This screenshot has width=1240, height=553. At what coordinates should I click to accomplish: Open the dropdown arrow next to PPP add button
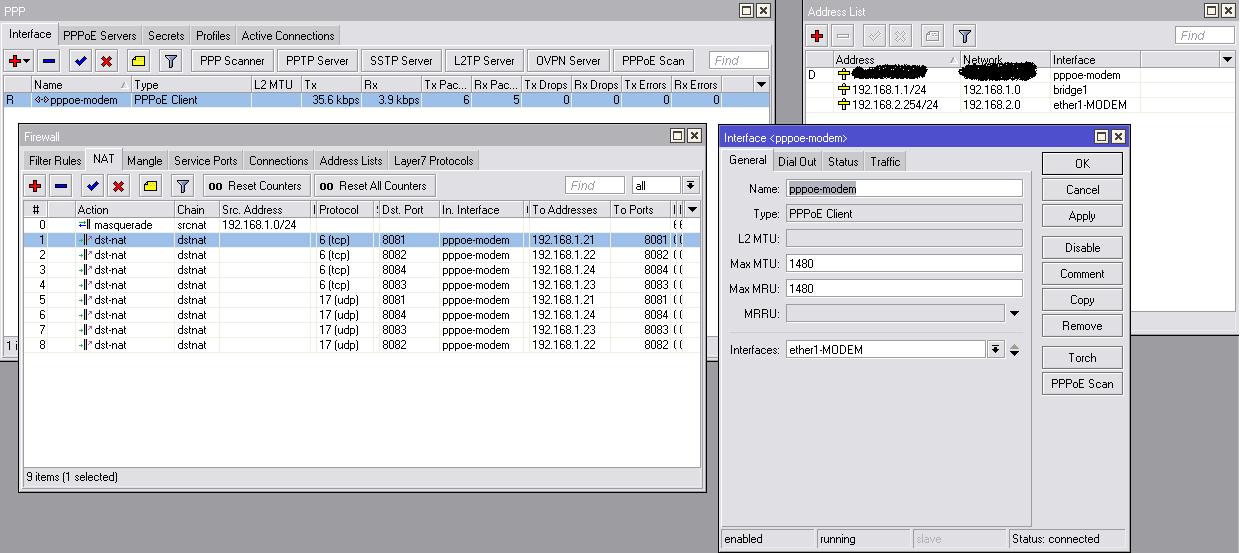(28, 62)
